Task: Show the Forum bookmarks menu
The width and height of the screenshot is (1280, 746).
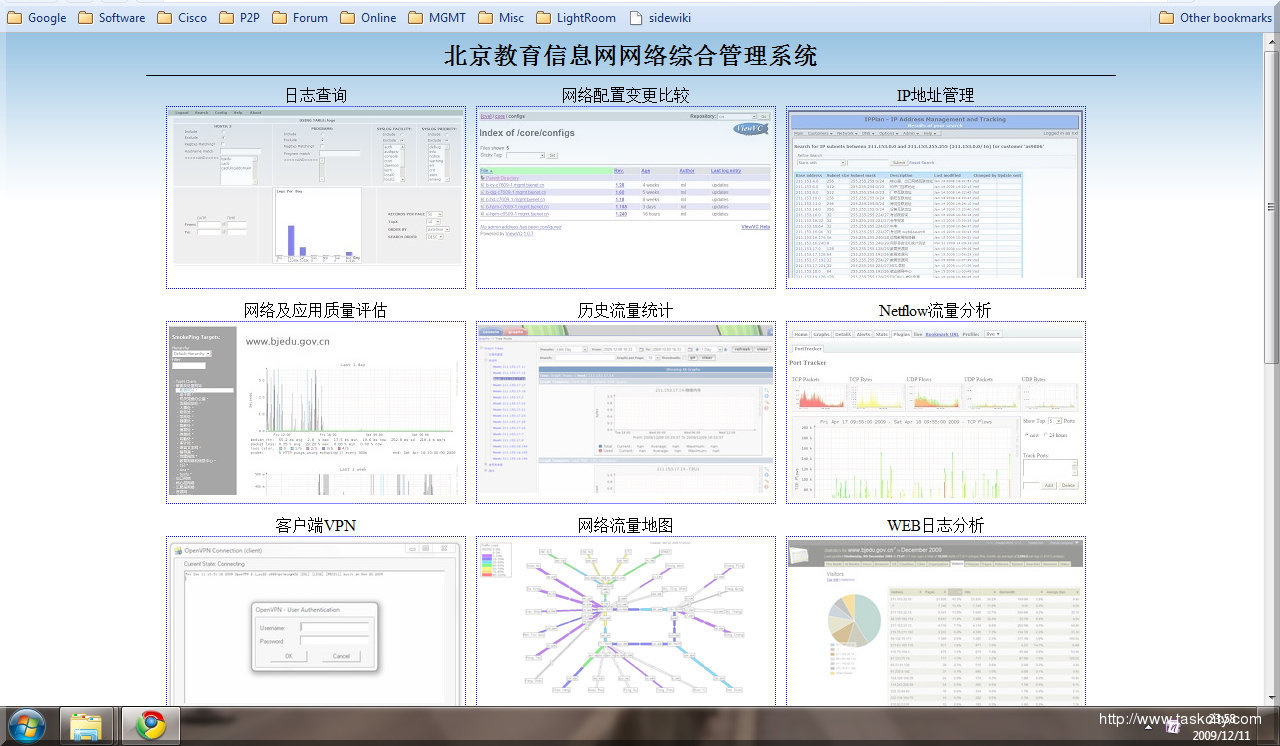Action: [300, 17]
